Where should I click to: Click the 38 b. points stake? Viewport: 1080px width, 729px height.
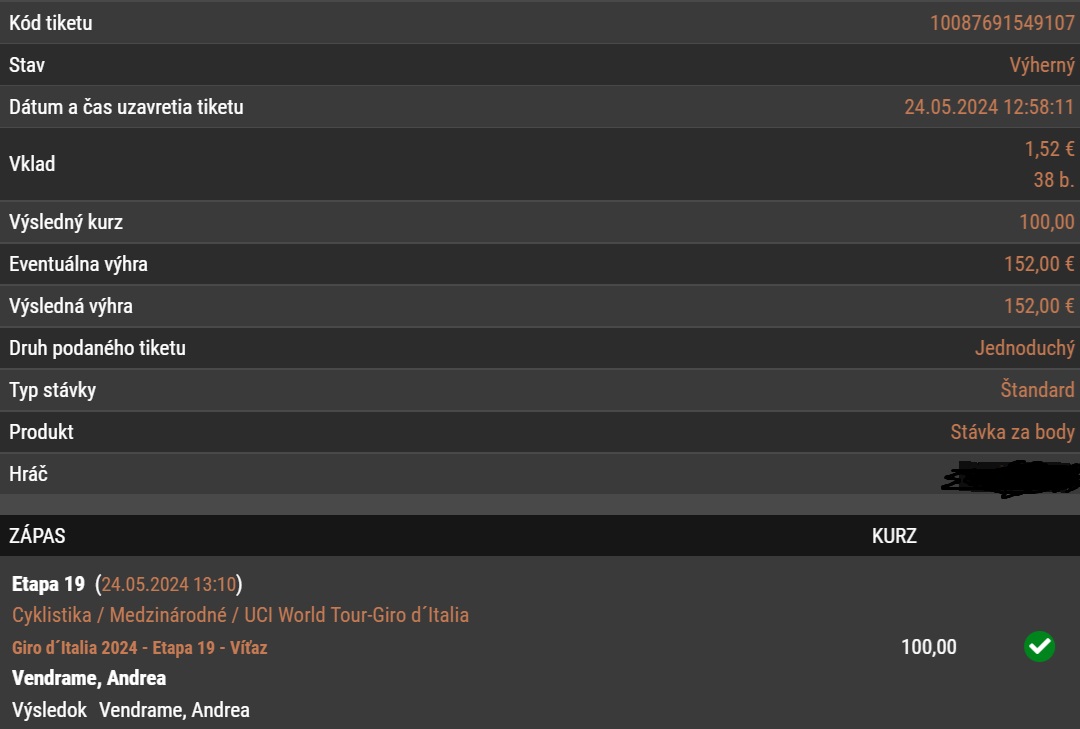tap(1054, 180)
